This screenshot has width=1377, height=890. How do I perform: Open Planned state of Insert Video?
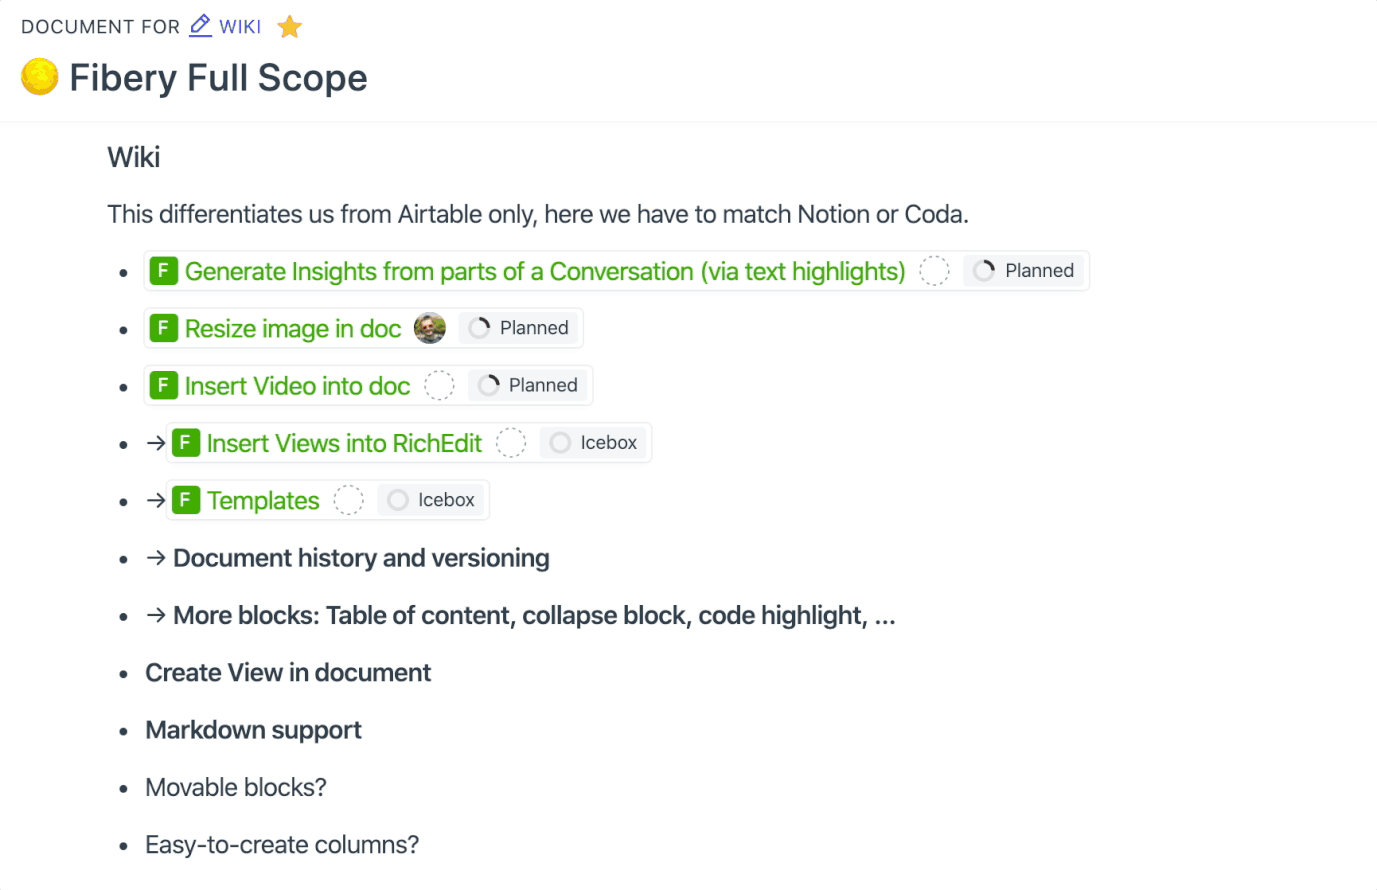(529, 386)
